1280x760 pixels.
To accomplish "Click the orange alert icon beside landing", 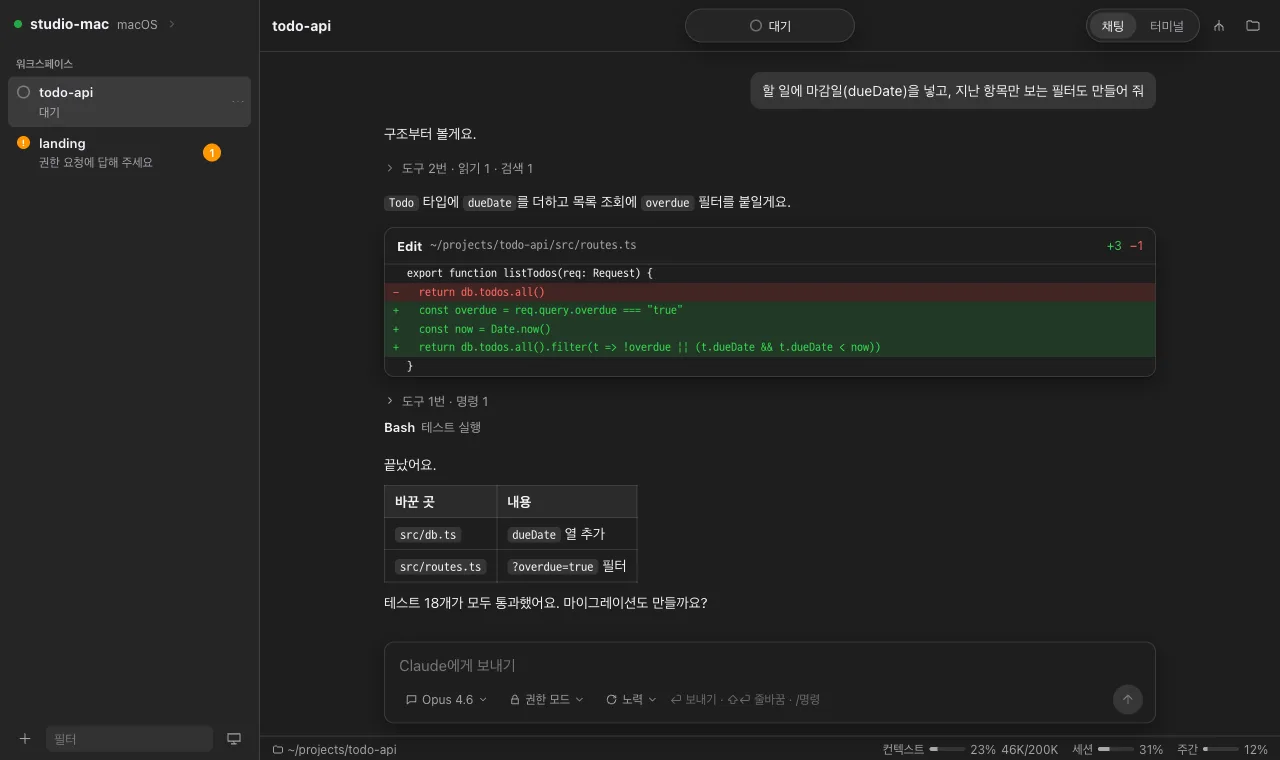I will (x=24, y=143).
